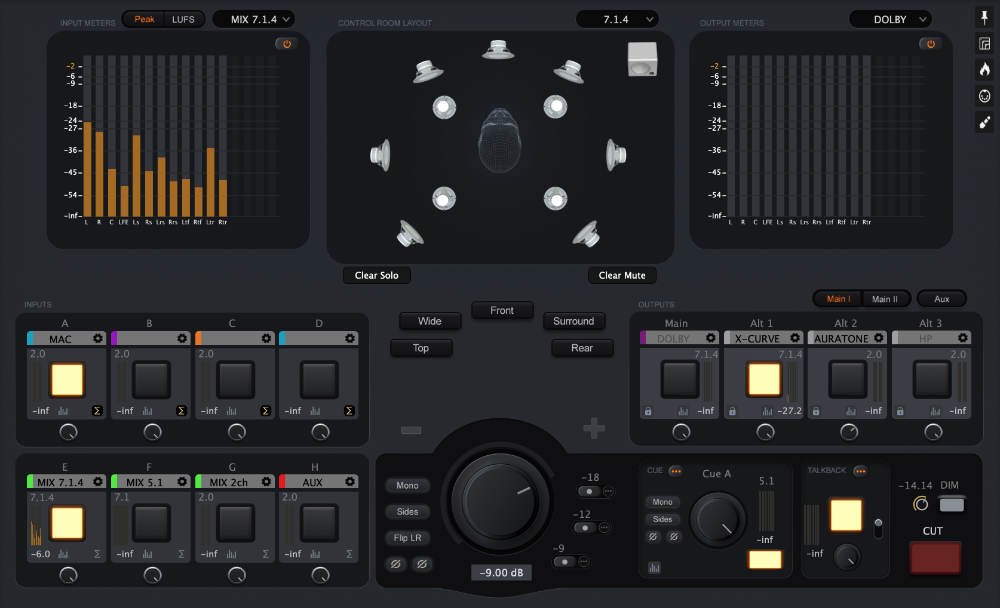The height and width of the screenshot is (608, 1000).
Task: Click the flame icon on the right sidebar
Action: click(x=983, y=68)
